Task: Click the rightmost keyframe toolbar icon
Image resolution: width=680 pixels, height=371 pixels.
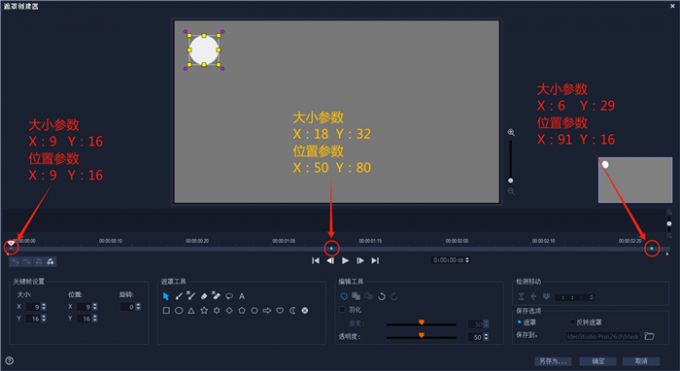Action: pyautogui.click(x=51, y=261)
